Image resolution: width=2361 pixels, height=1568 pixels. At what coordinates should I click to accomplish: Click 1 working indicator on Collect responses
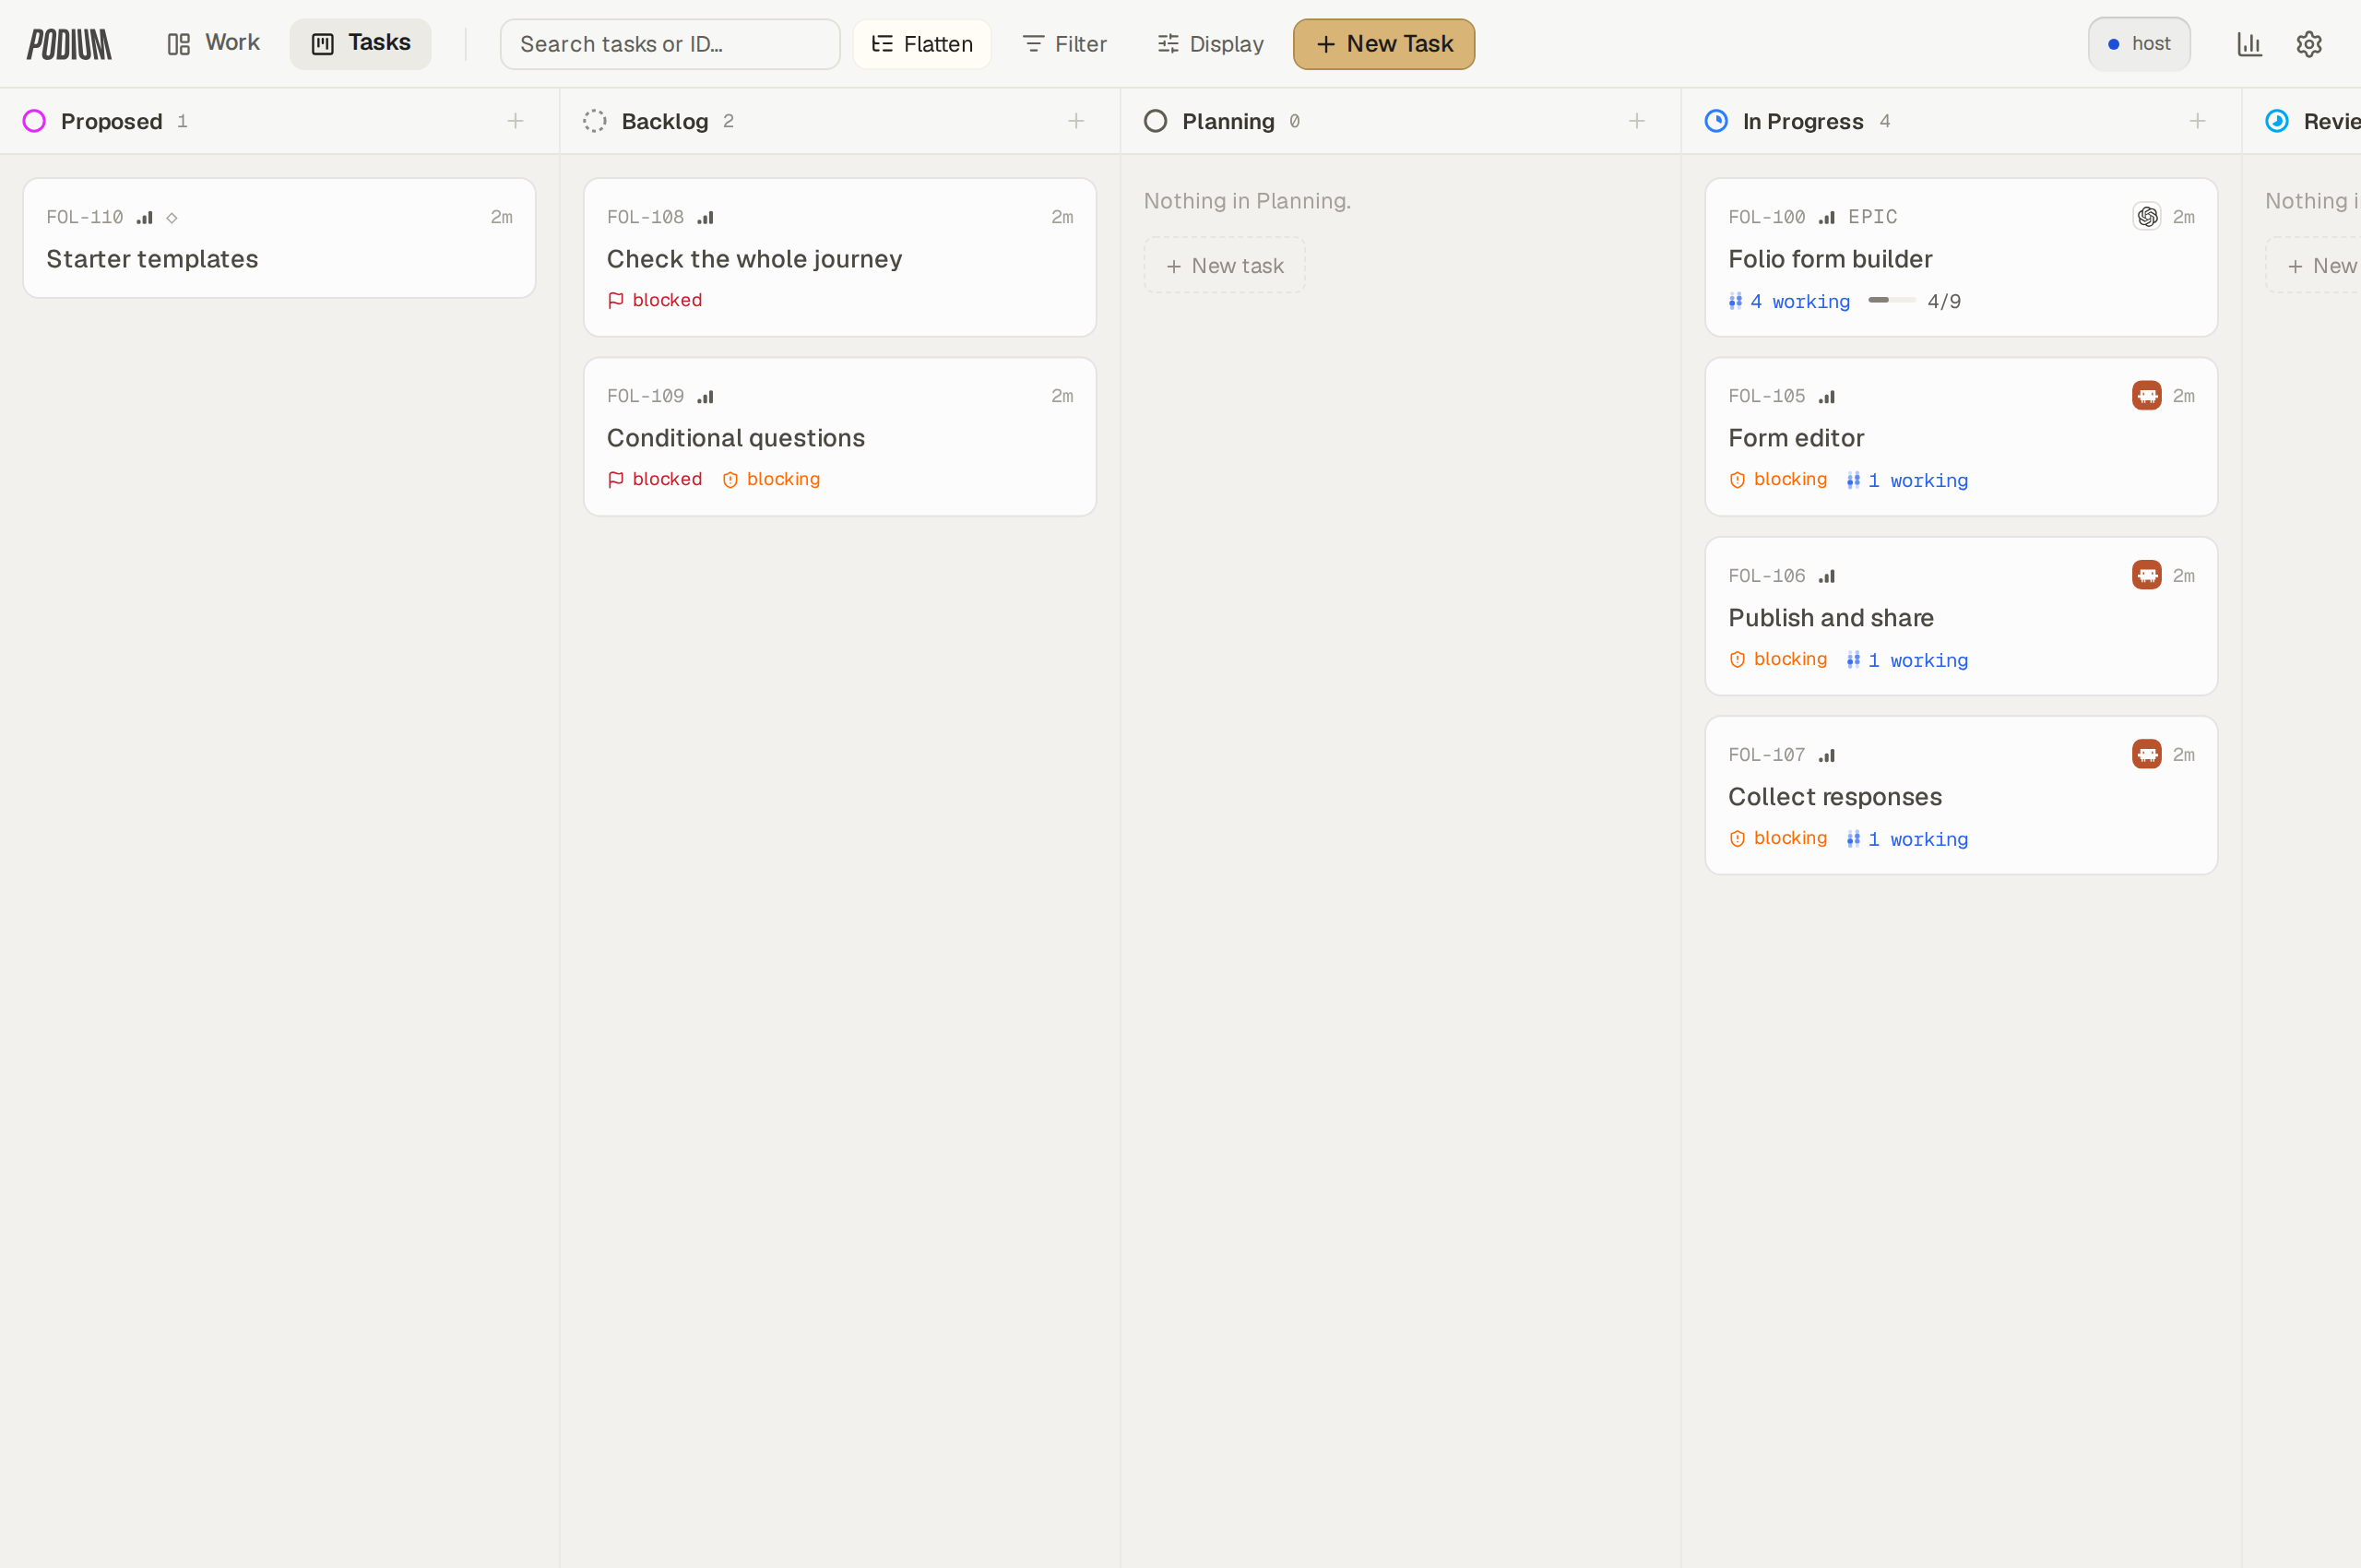tap(1907, 839)
